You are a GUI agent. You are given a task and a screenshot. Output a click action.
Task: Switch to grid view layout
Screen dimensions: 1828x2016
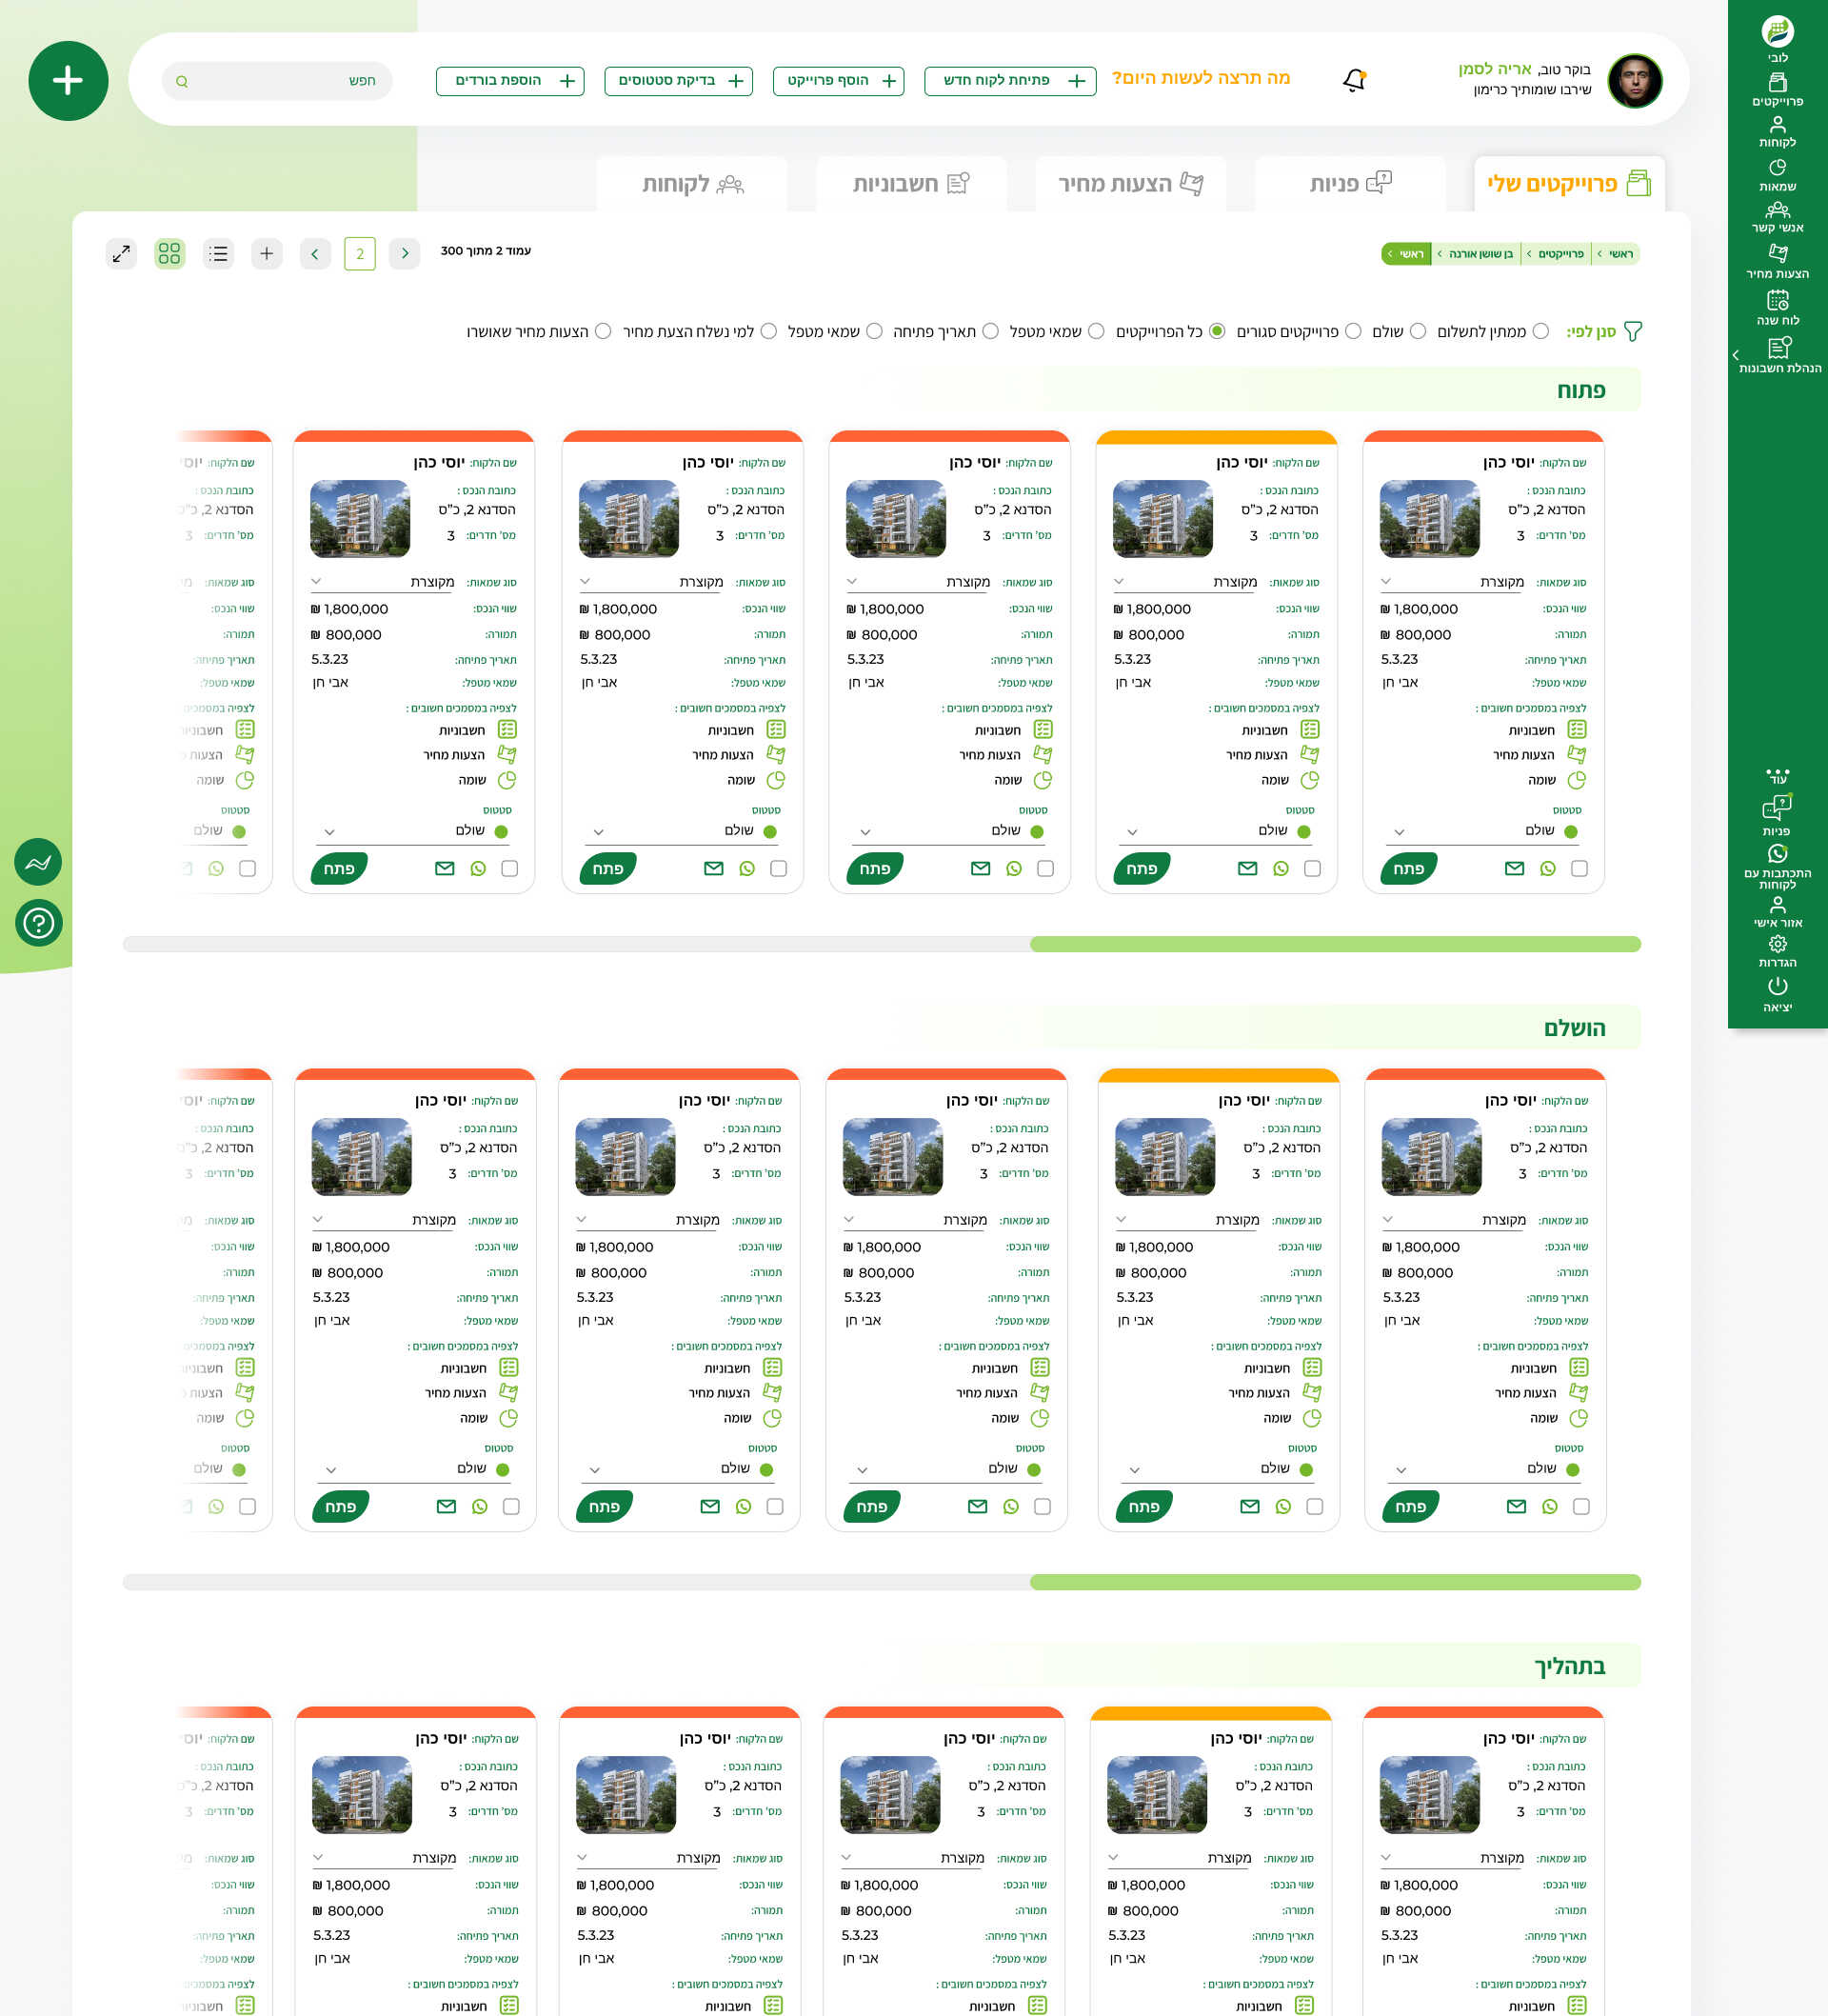point(169,253)
